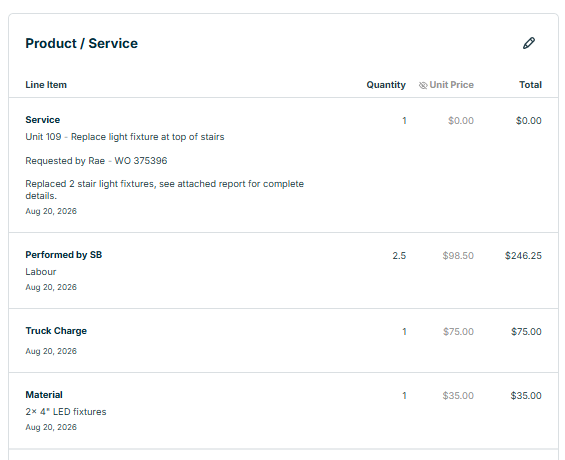Click the 2× 4" LED fixtures description
Image resolution: width=565 pixels, height=460 pixels.
(x=66, y=412)
